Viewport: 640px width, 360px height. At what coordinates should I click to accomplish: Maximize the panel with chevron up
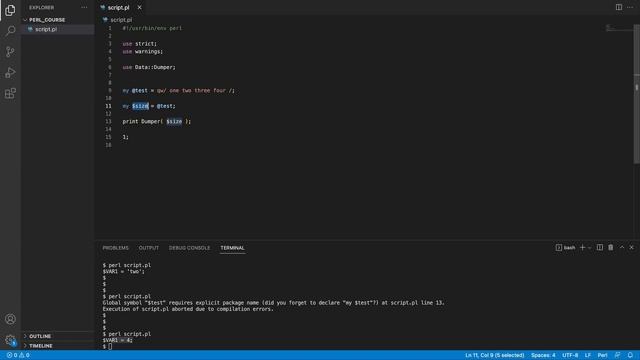(x=622, y=247)
